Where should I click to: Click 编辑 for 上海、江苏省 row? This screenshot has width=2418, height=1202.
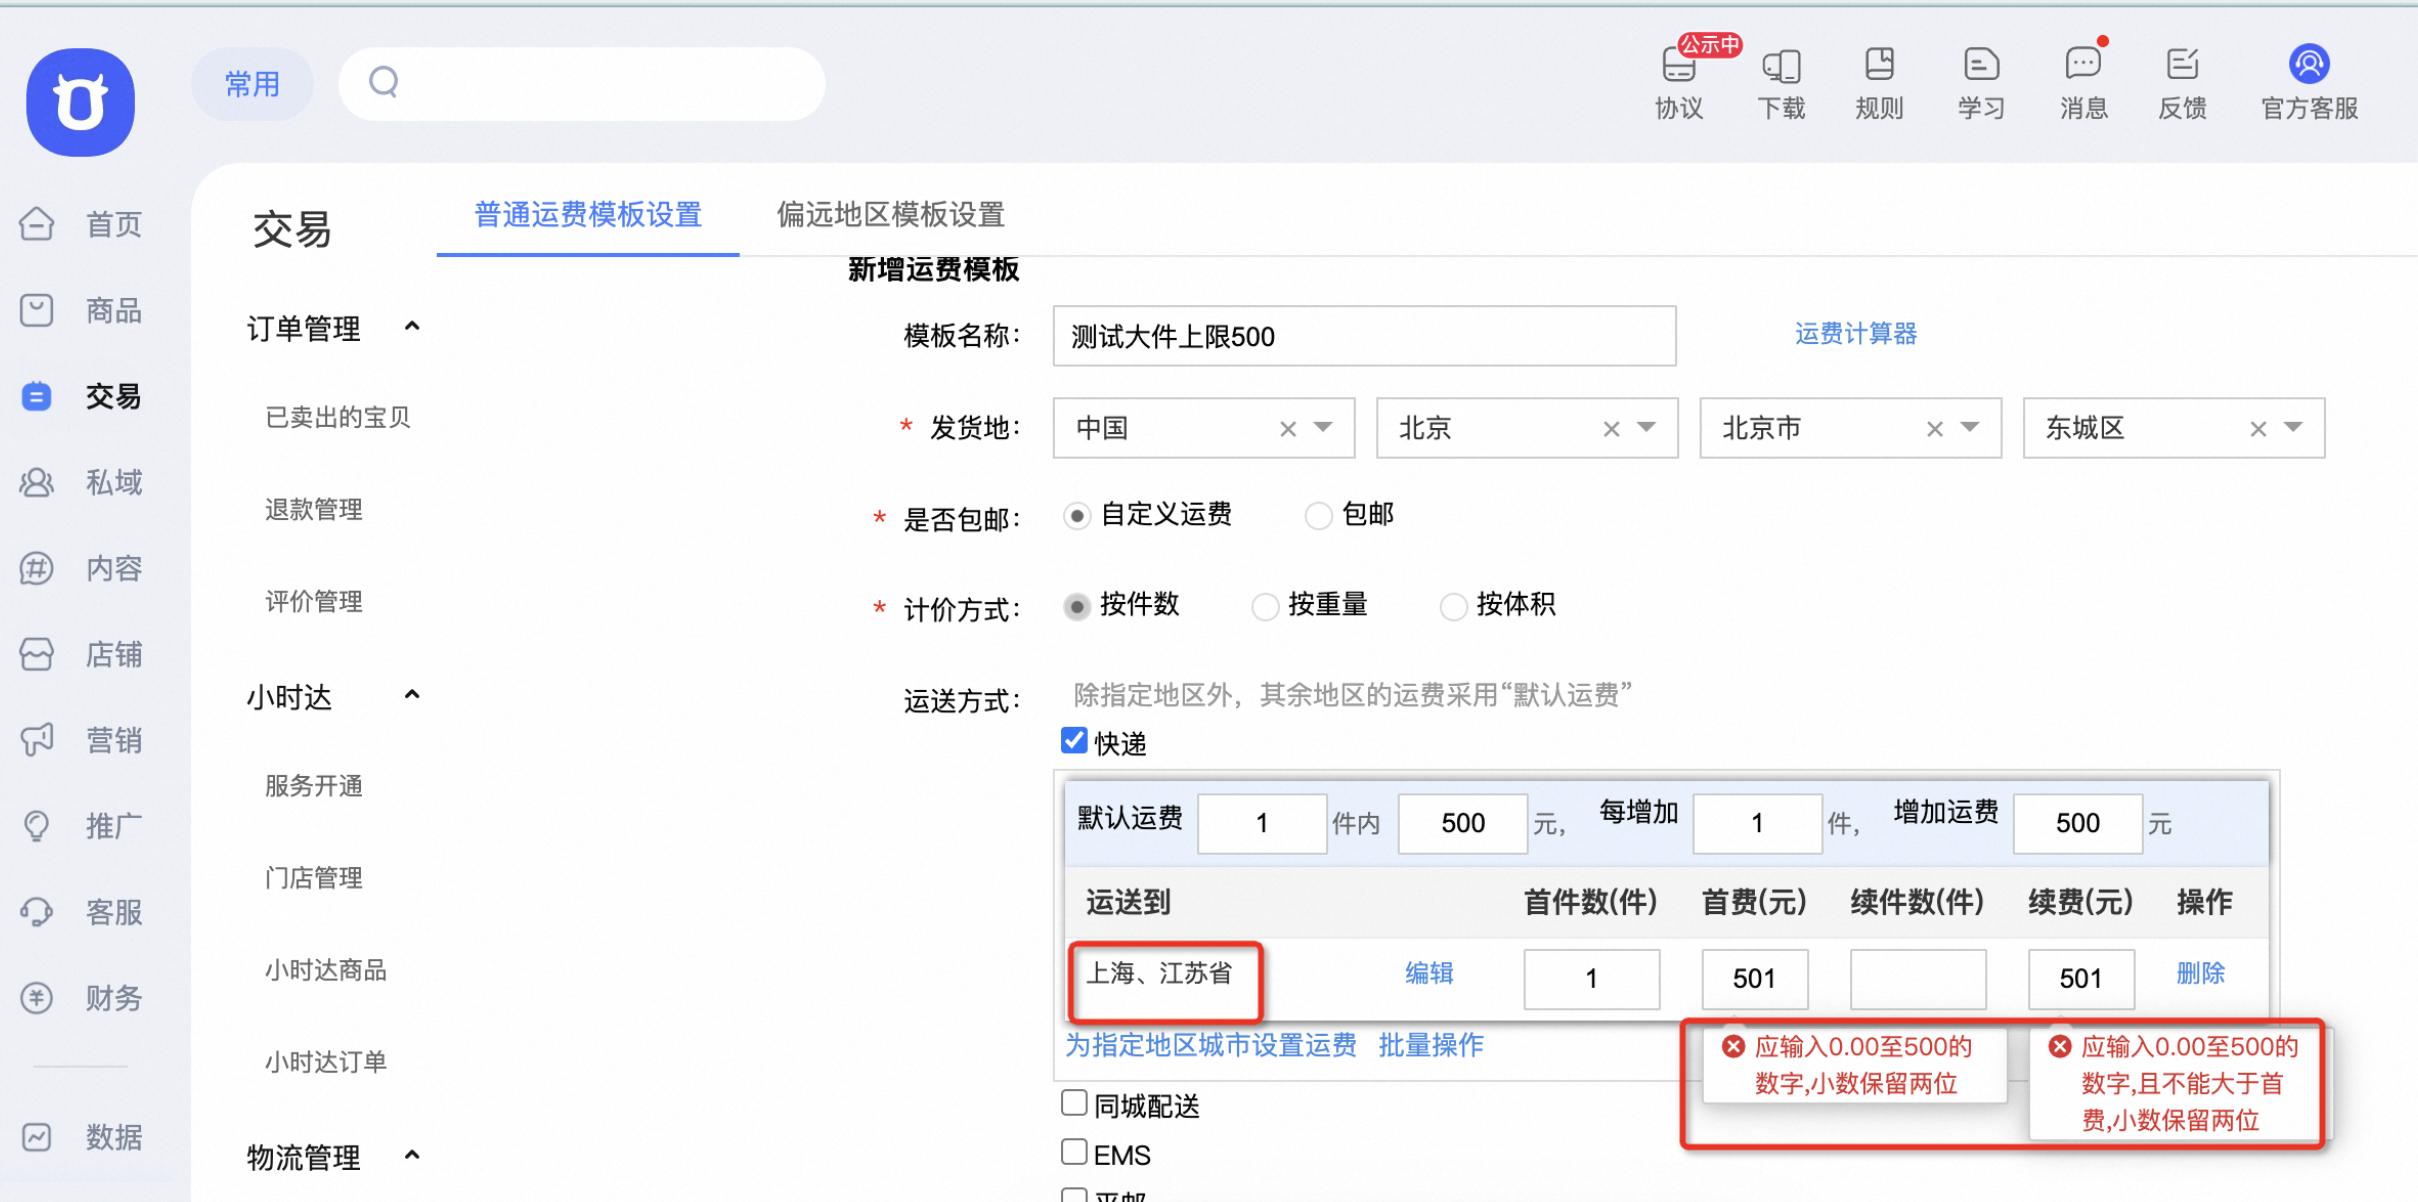click(1429, 973)
